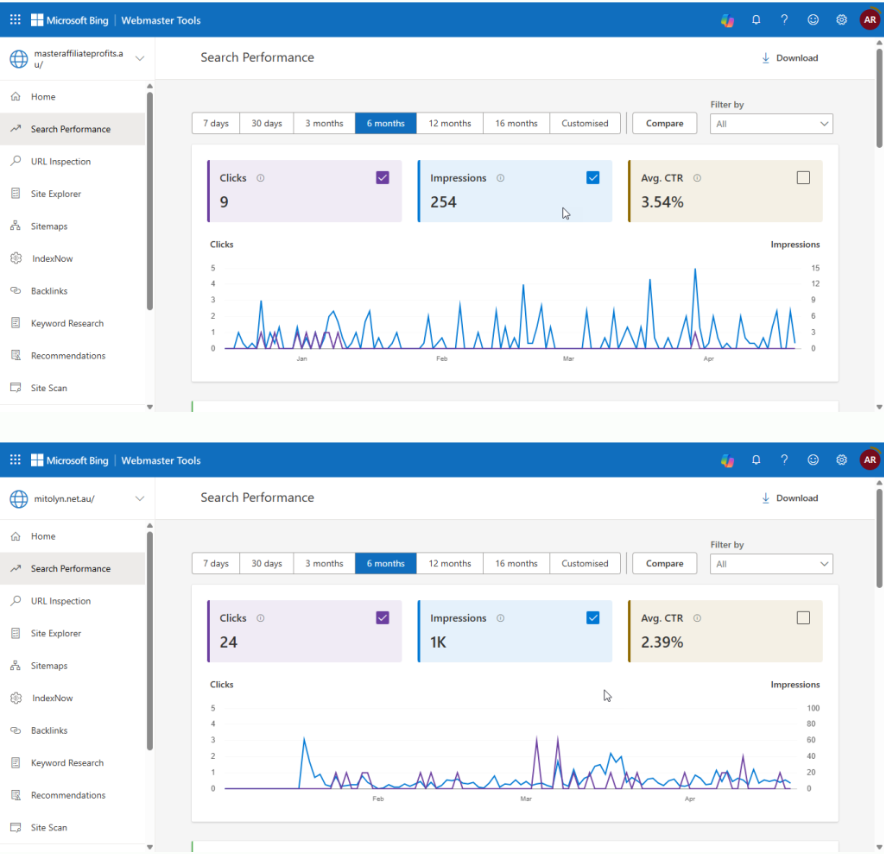Click the Avg. CTR info icon on masteraffiliateprofits report
Screen dimensions: 884x854
coord(697,178)
